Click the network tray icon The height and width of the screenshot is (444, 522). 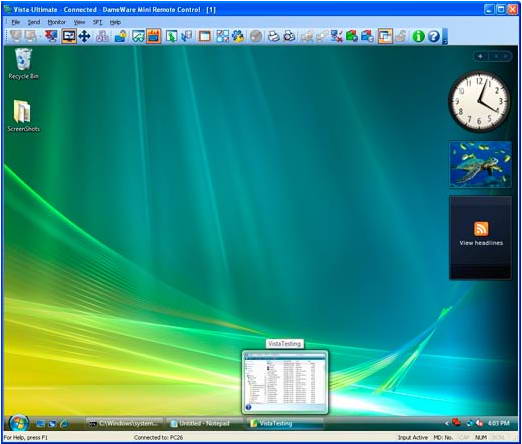point(470,423)
